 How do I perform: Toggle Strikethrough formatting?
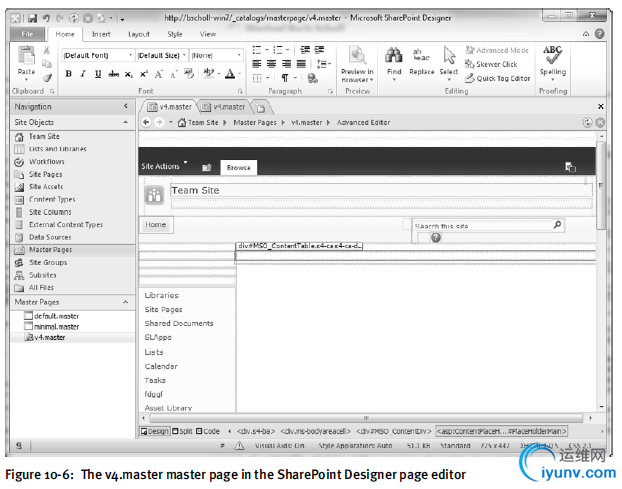113,74
